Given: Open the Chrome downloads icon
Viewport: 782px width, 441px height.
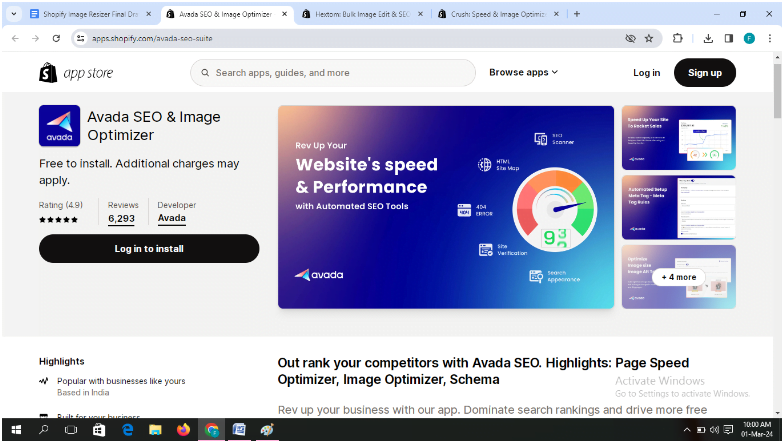Looking at the screenshot, I should 708,38.
